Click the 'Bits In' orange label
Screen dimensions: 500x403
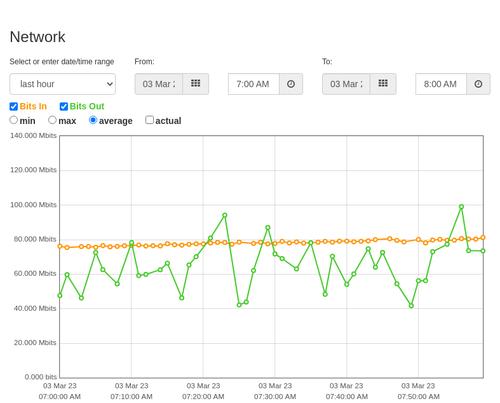pos(33,106)
